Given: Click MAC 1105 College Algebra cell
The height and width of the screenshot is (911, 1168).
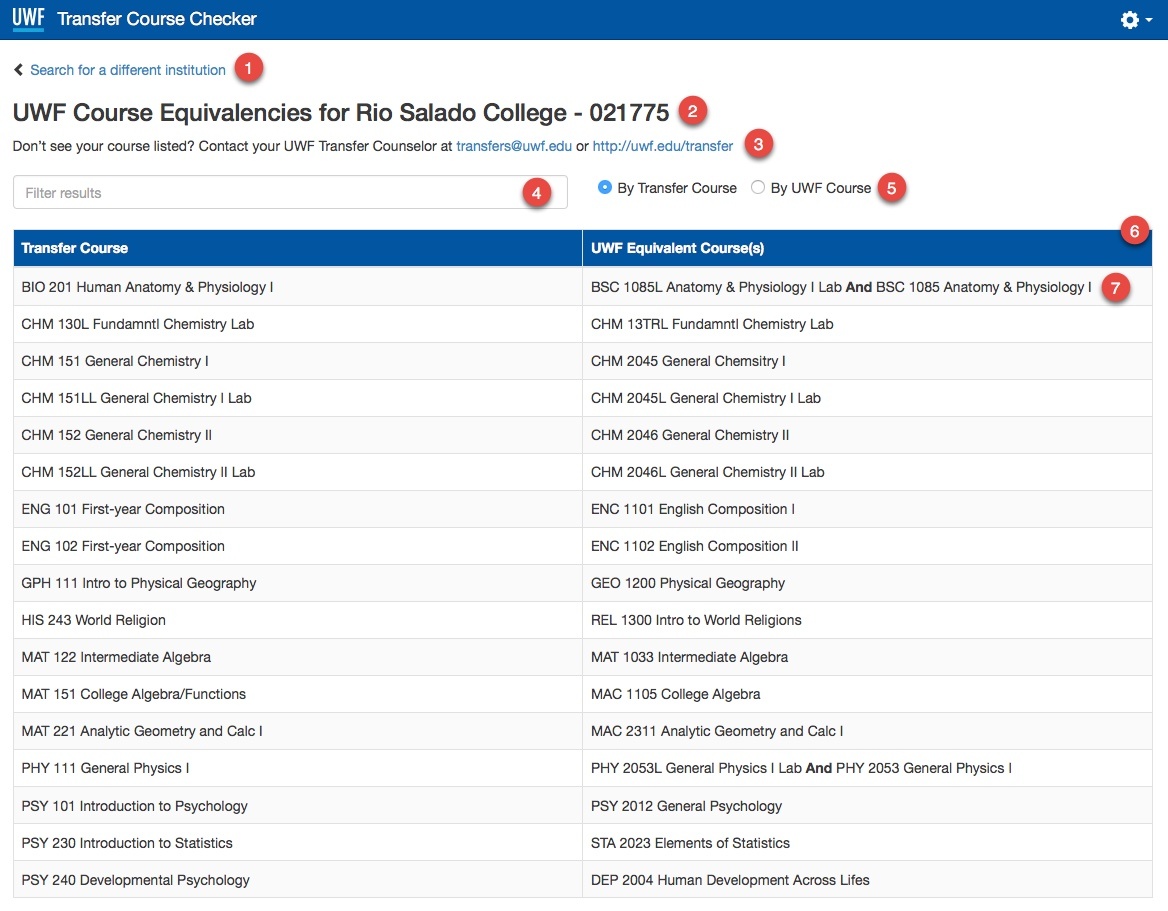Looking at the screenshot, I should [867, 694].
